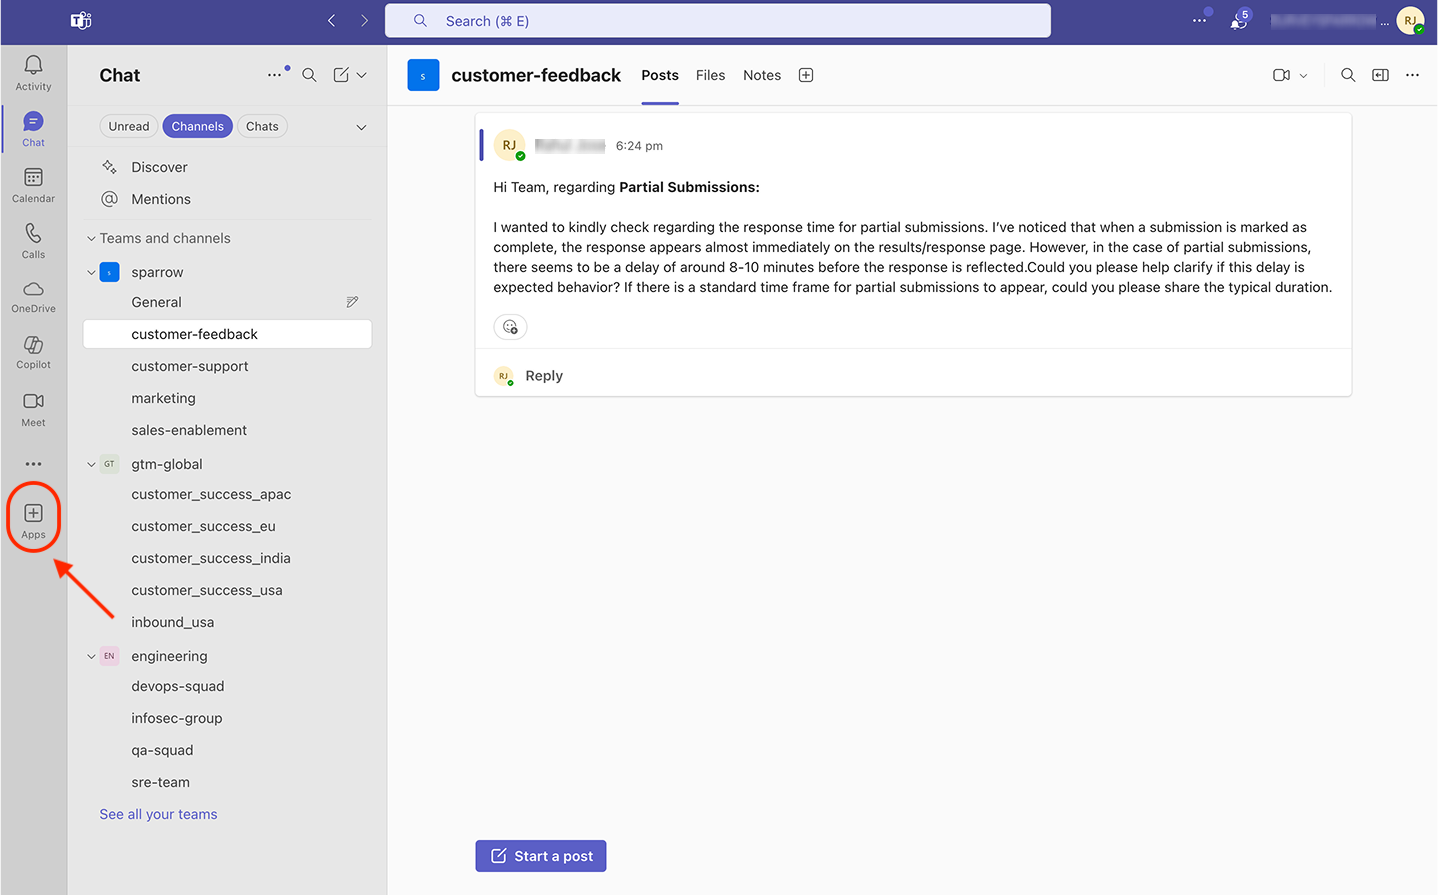Open the Apps store icon

coord(33,520)
